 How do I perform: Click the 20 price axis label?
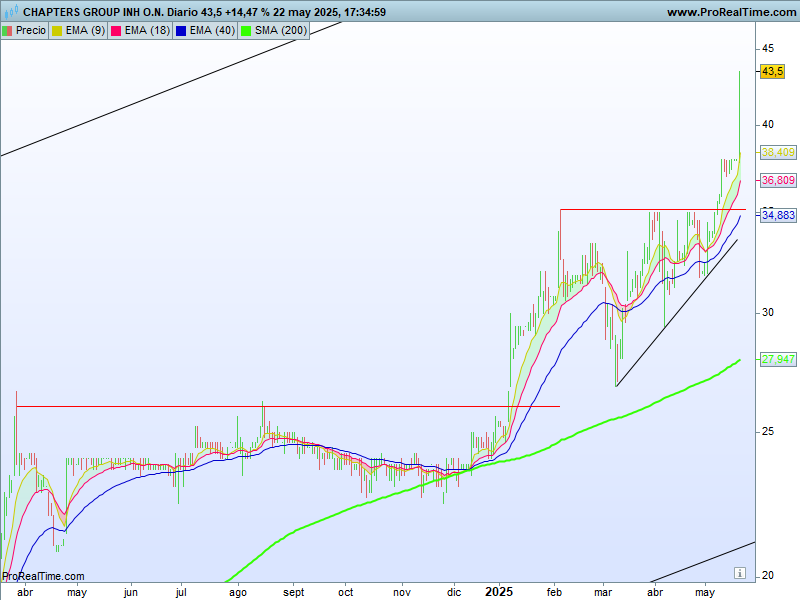(767, 576)
